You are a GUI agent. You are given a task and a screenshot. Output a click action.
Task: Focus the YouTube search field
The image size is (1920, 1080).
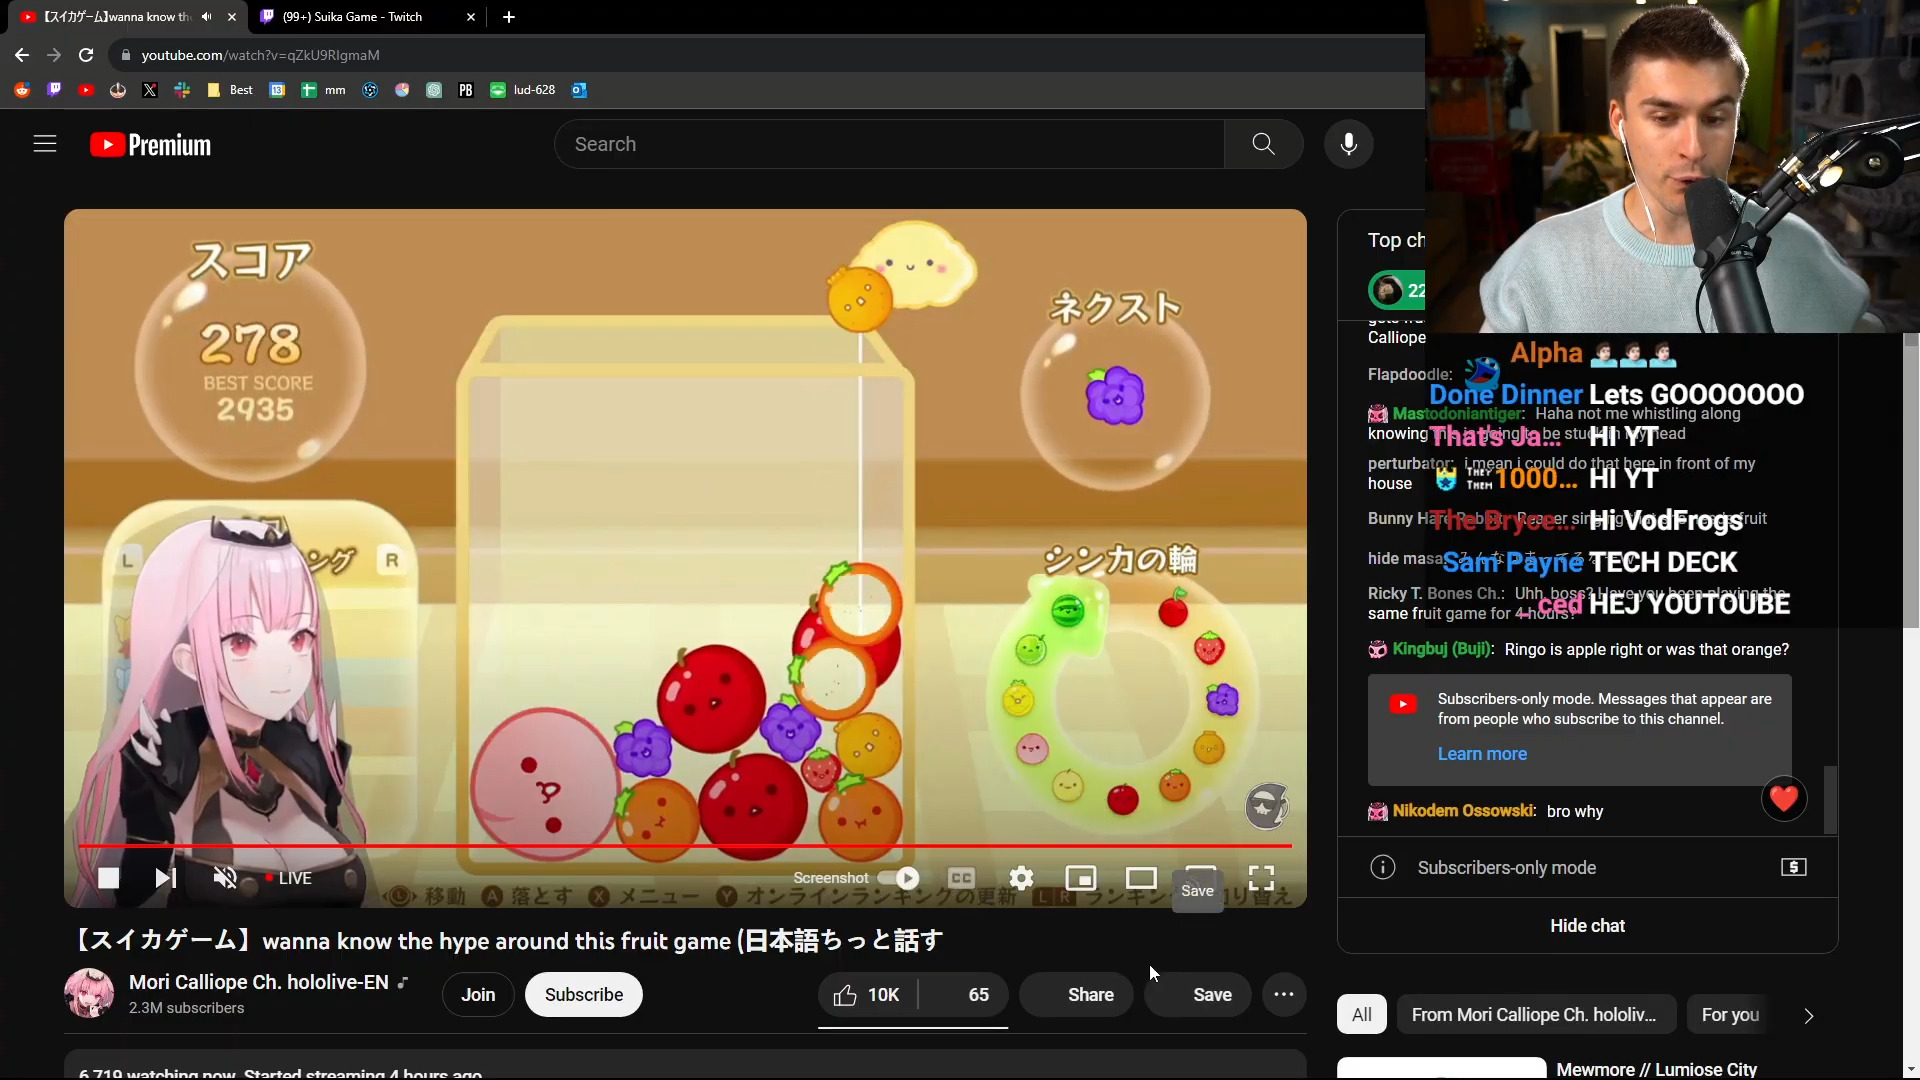(889, 144)
